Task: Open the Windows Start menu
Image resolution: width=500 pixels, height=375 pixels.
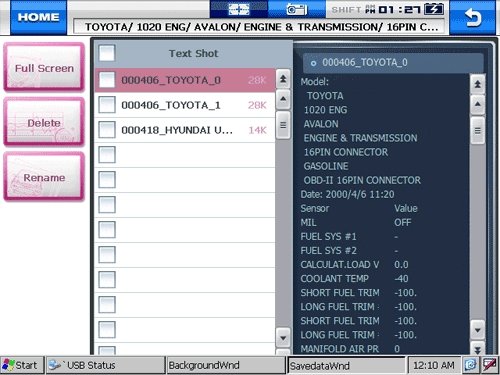Action: tap(22, 365)
